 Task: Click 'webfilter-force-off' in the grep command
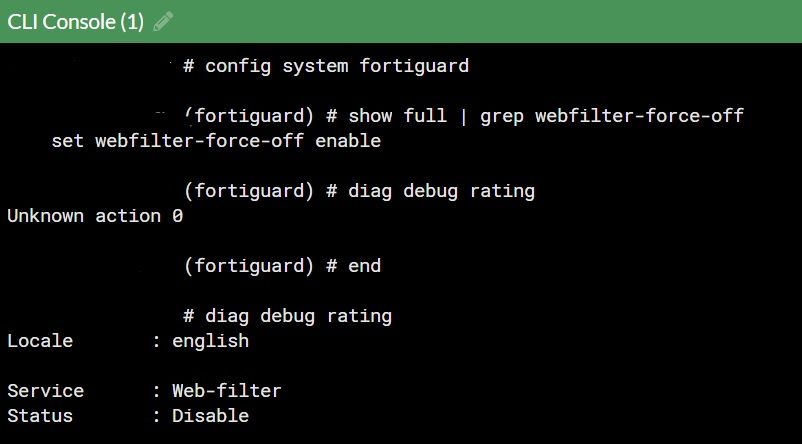[x=639, y=116]
